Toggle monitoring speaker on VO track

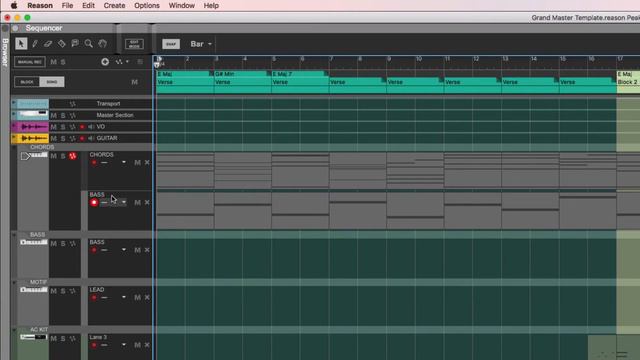click(91, 127)
